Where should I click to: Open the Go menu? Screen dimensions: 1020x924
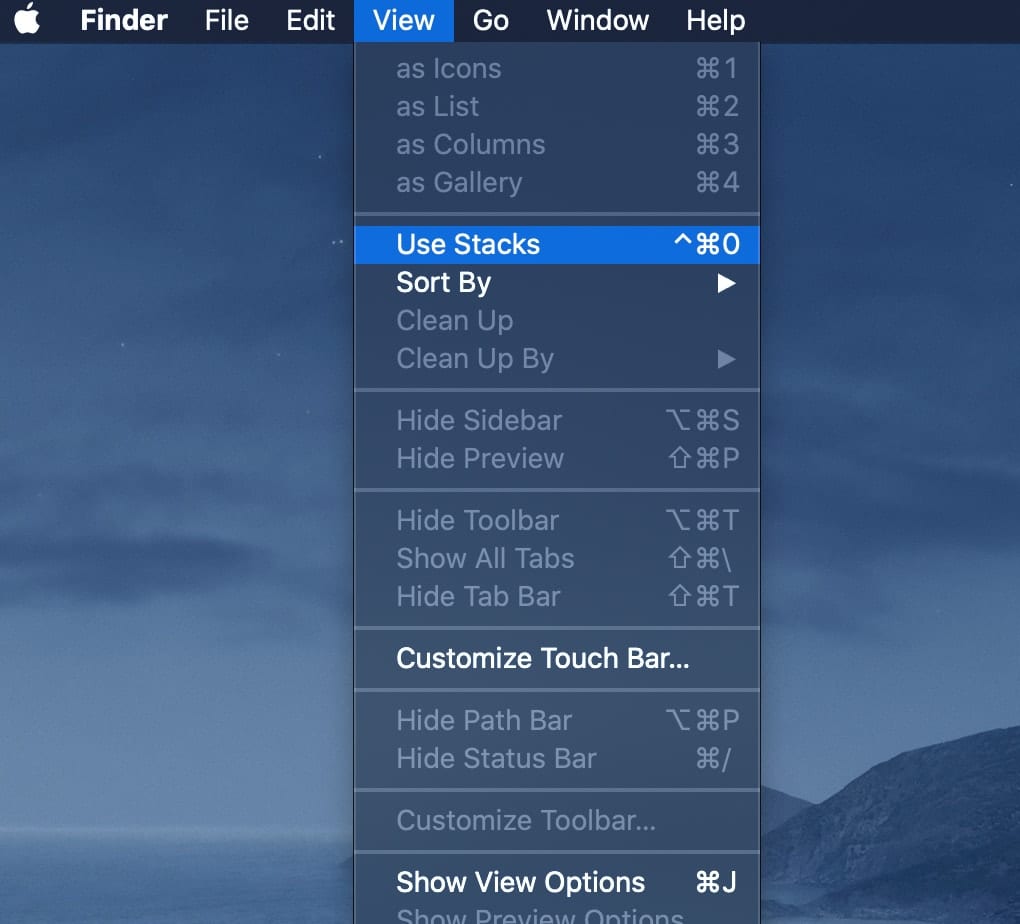(490, 20)
